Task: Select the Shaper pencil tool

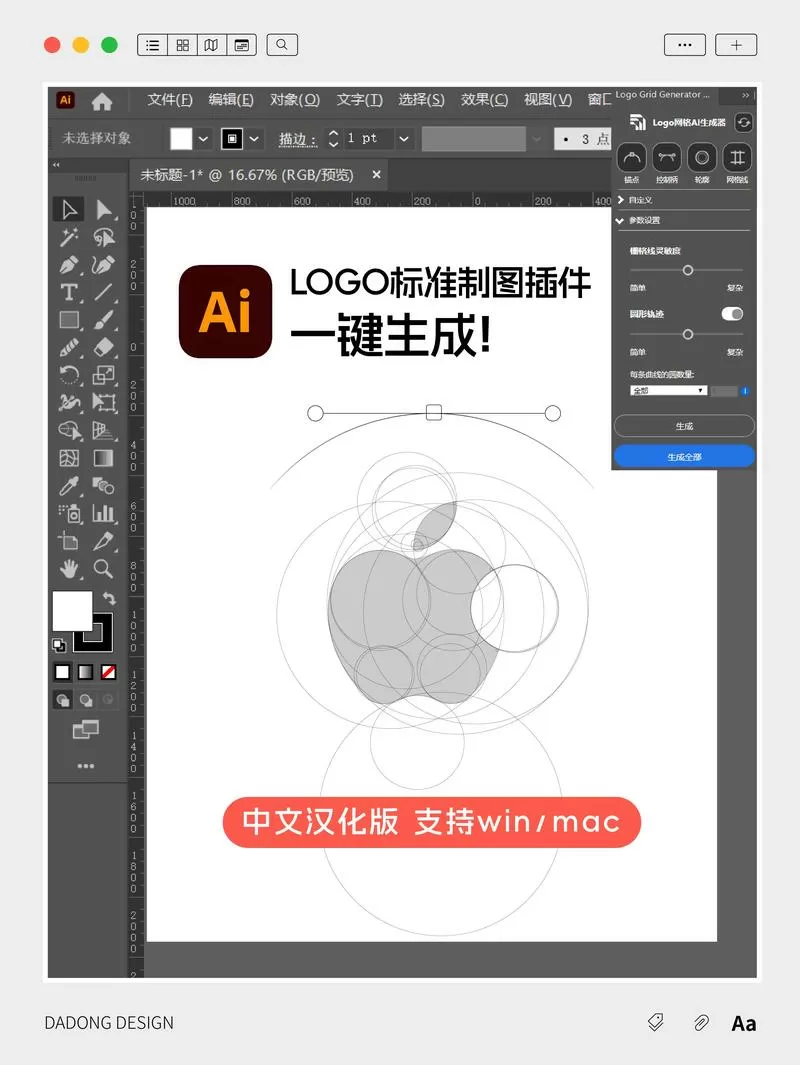Action: [x=69, y=348]
